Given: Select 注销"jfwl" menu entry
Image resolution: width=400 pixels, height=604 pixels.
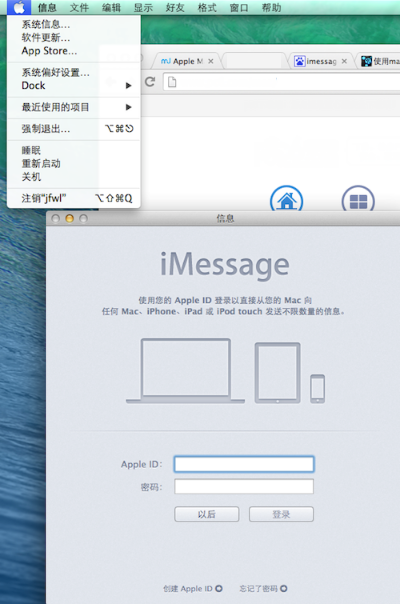Looking at the screenshot, I should [74, 198].
